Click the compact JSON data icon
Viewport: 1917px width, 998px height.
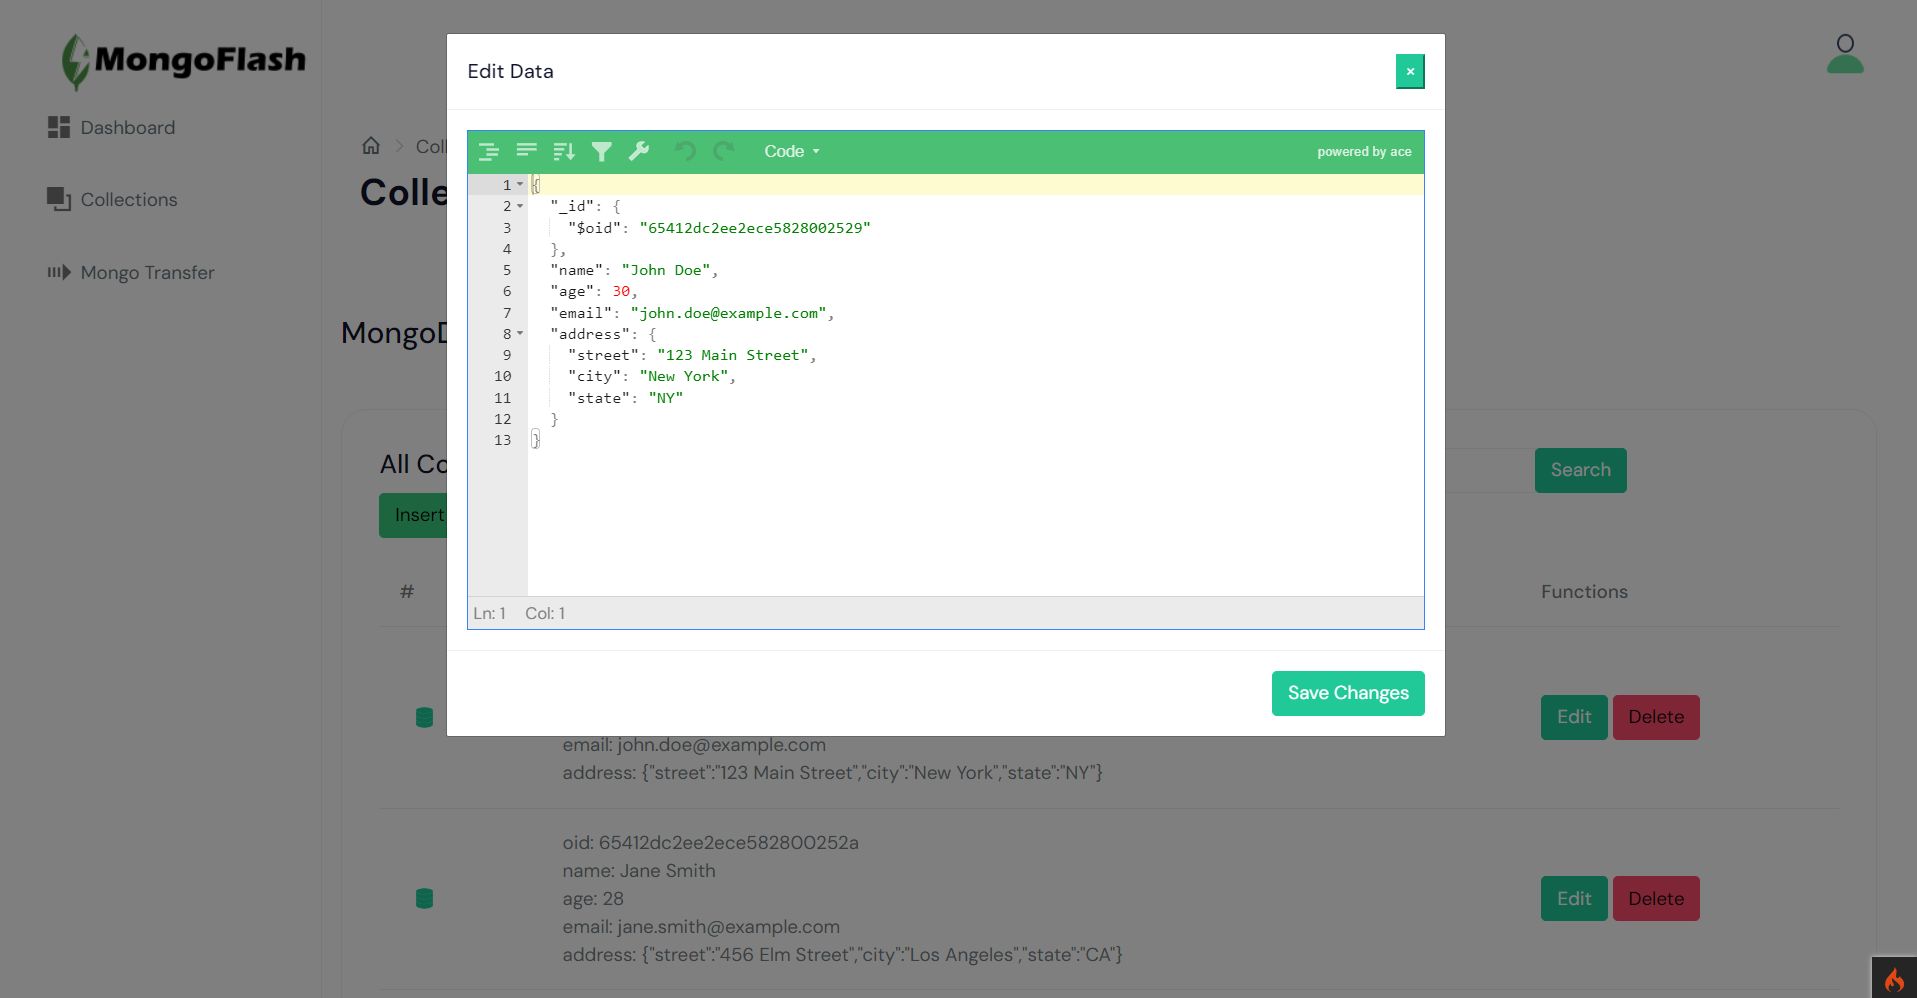click(526, 152)
